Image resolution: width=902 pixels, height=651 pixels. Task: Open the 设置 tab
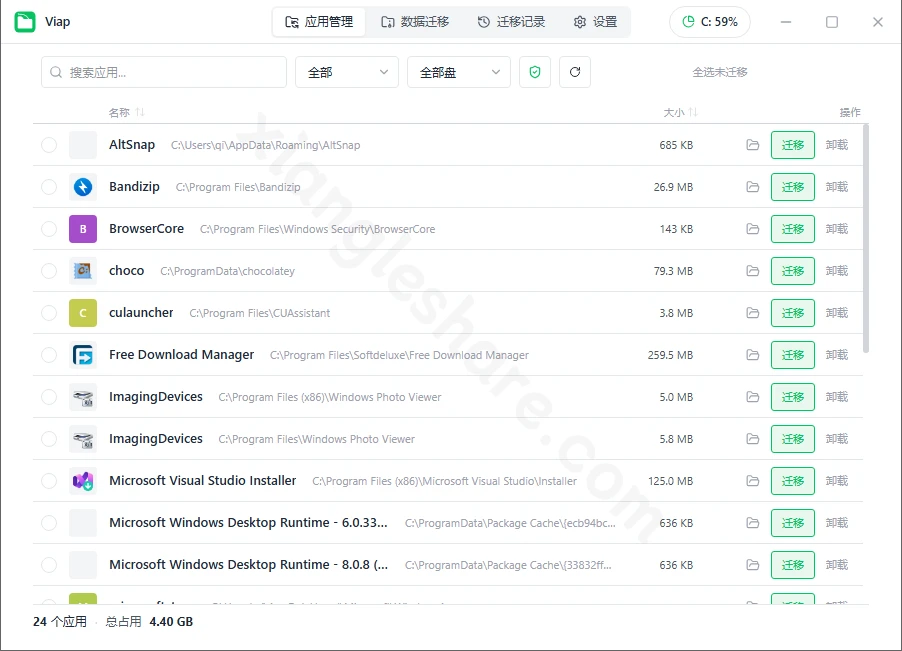pyautogui.click(x=595, y=22)
